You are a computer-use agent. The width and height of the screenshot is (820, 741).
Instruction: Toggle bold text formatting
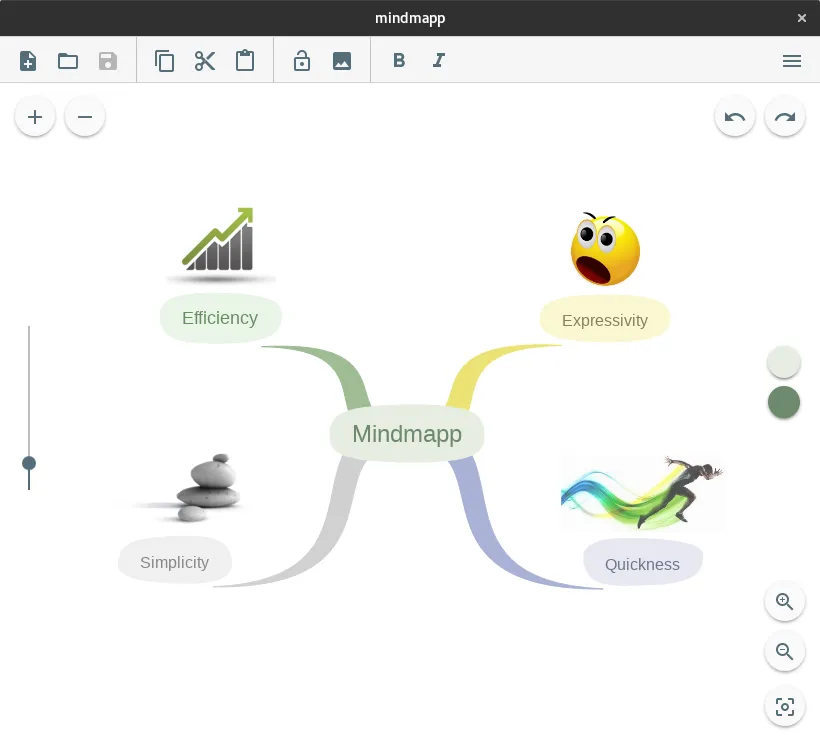coord(399,60)
